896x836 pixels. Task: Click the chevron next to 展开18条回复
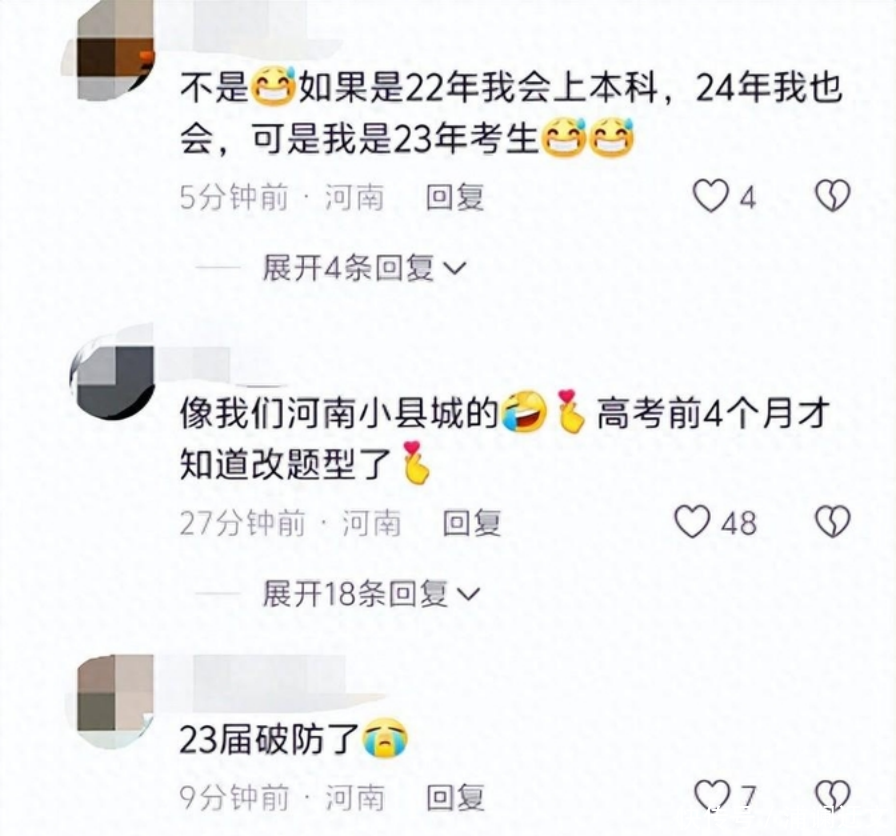[469, 595]
